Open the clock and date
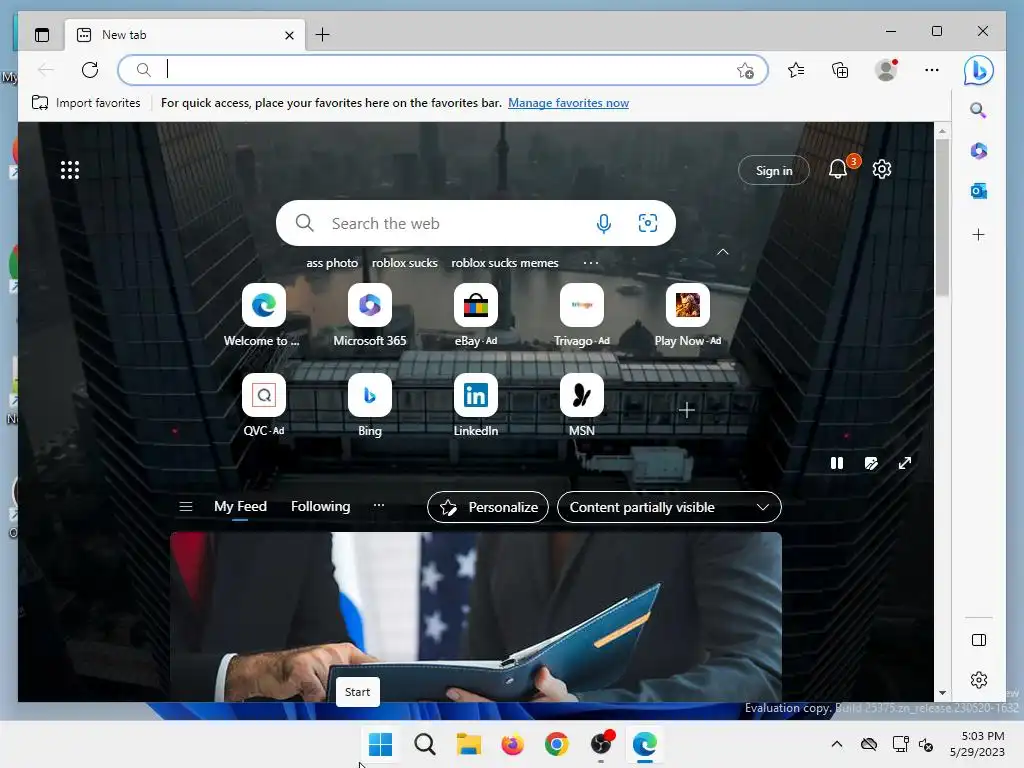This screenshot has height=768, width=1024. click(978, 744)
